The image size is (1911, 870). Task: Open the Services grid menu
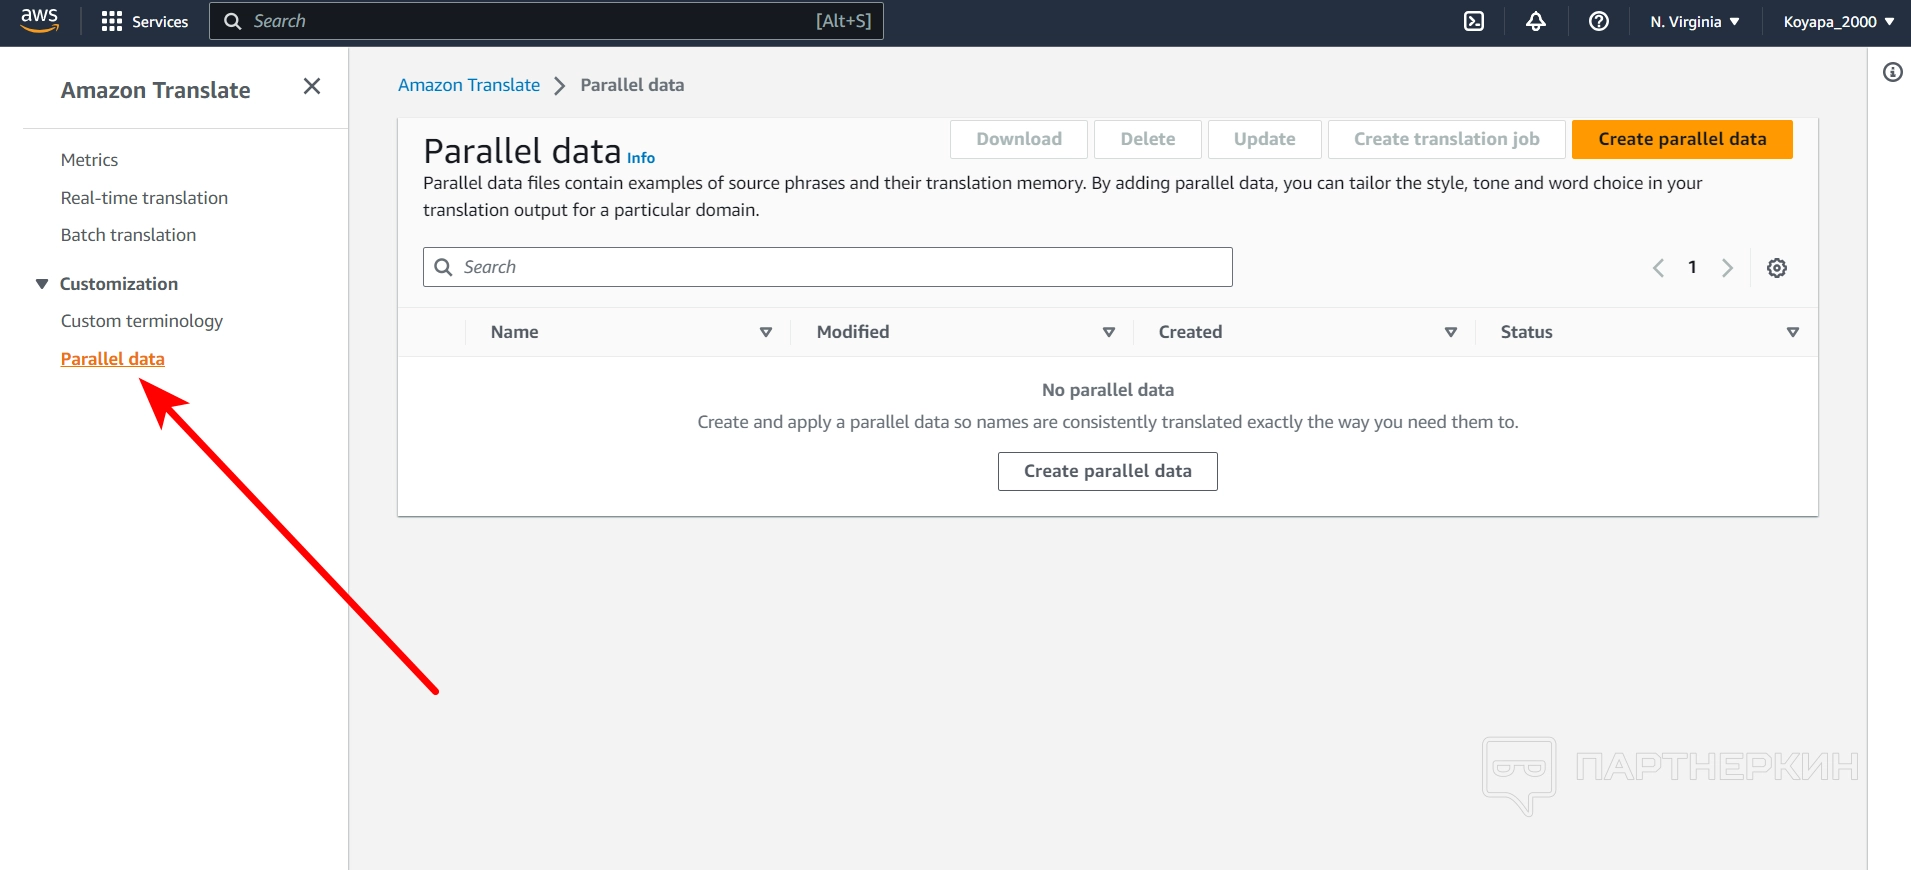click(145, 21)
